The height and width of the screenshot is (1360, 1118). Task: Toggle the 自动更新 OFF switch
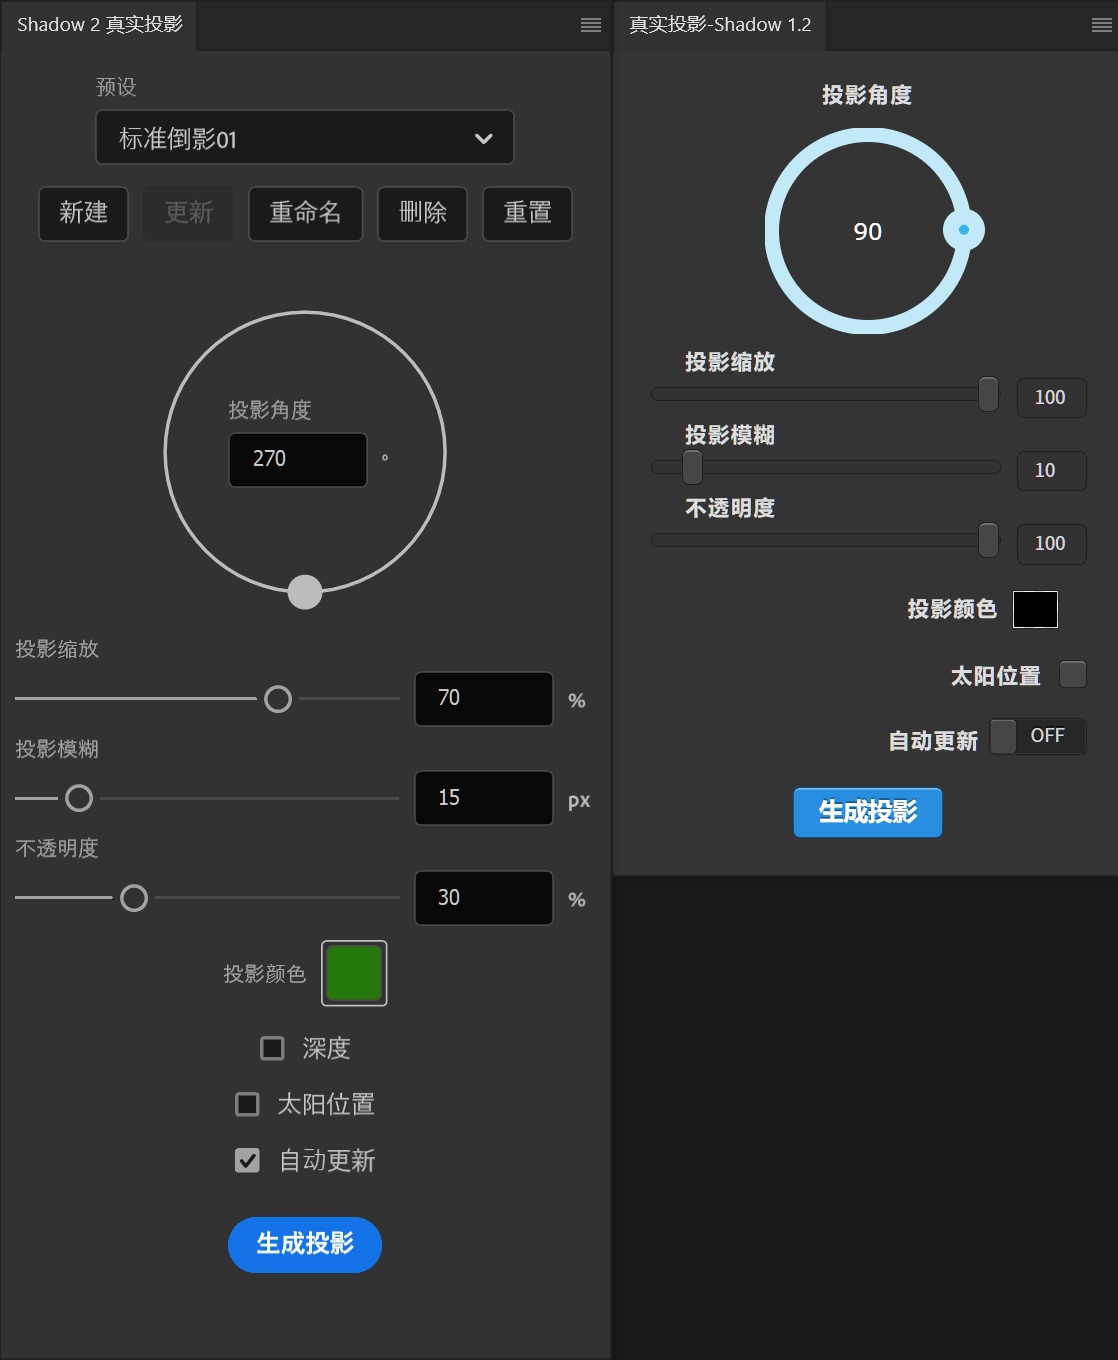tap(1037, 736)
